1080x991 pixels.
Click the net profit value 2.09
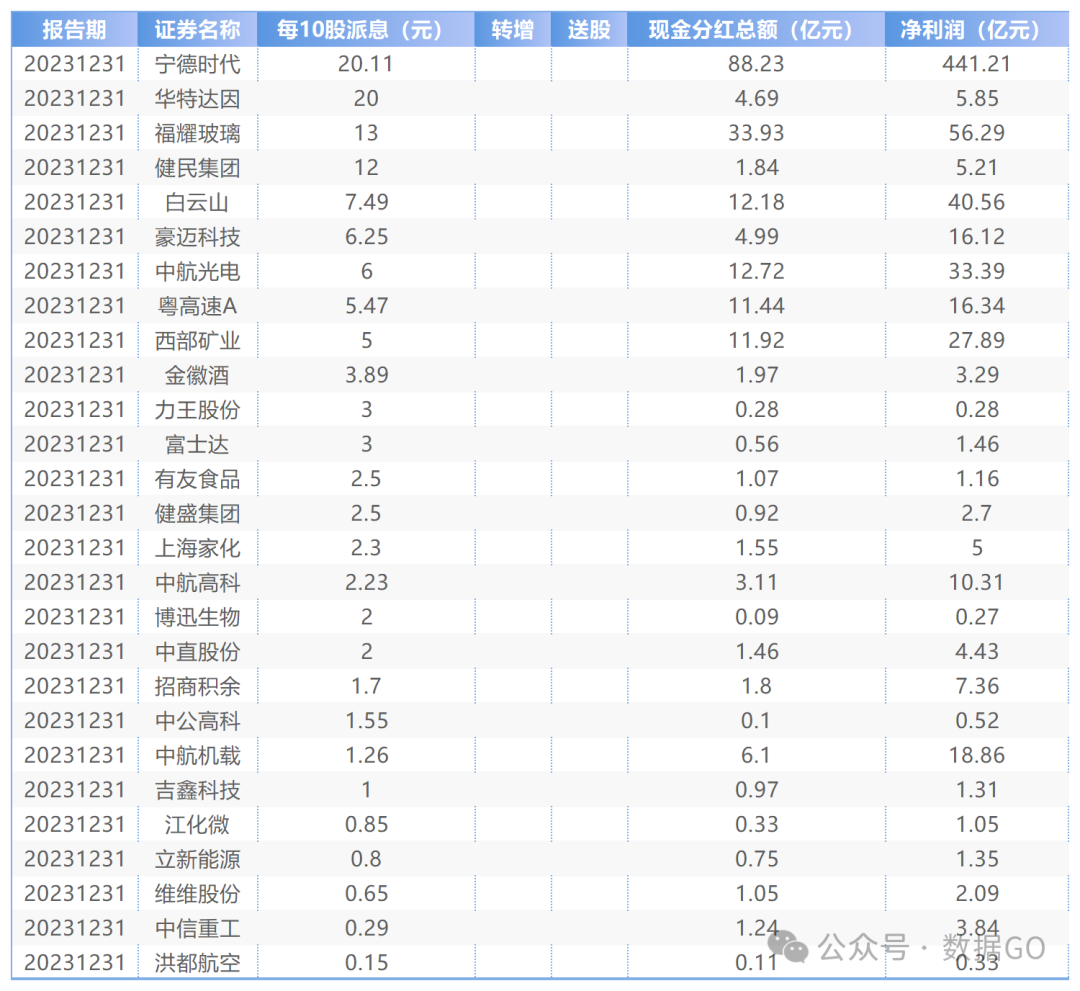point(977,893)
